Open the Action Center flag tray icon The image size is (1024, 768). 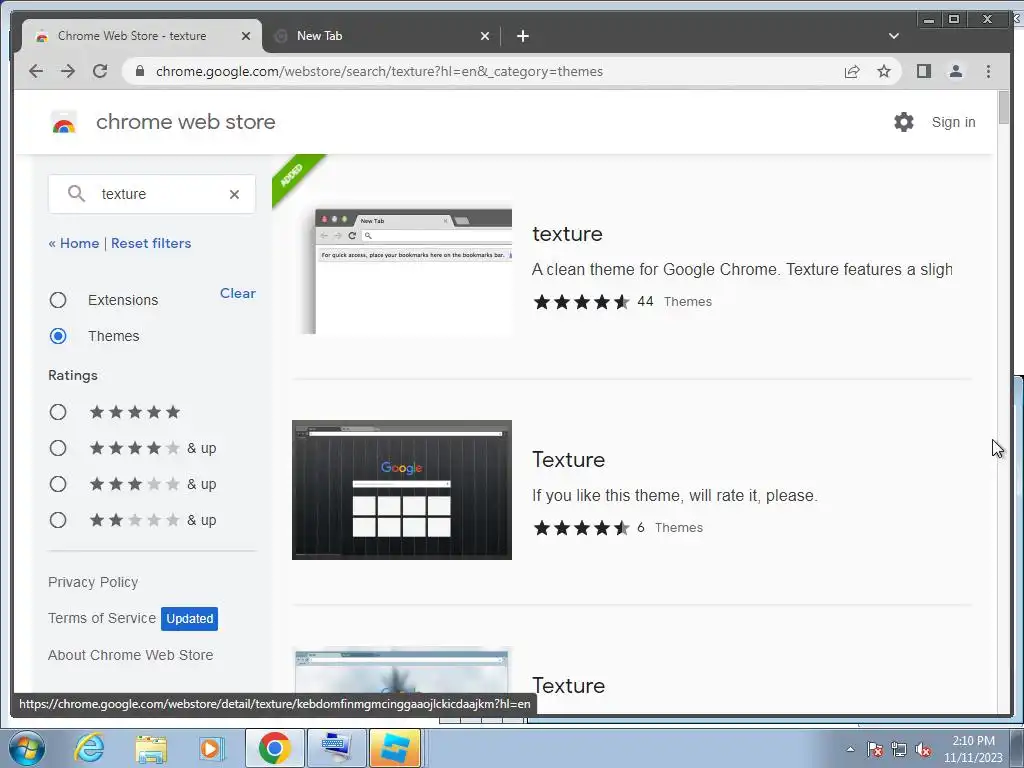tap(875, 749)
